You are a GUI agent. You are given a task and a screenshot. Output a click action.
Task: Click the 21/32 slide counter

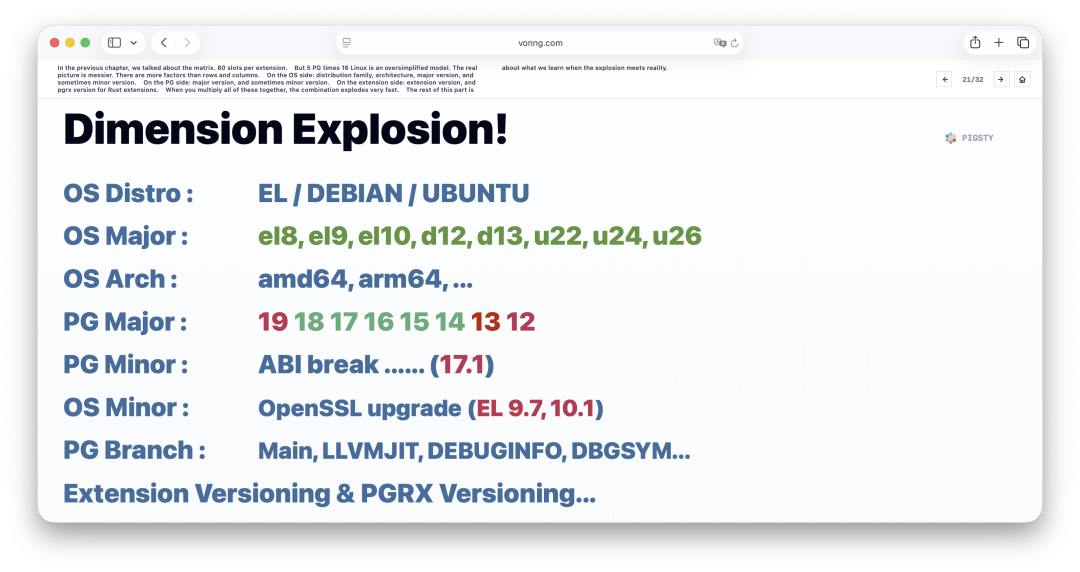(x=973, y=79)
